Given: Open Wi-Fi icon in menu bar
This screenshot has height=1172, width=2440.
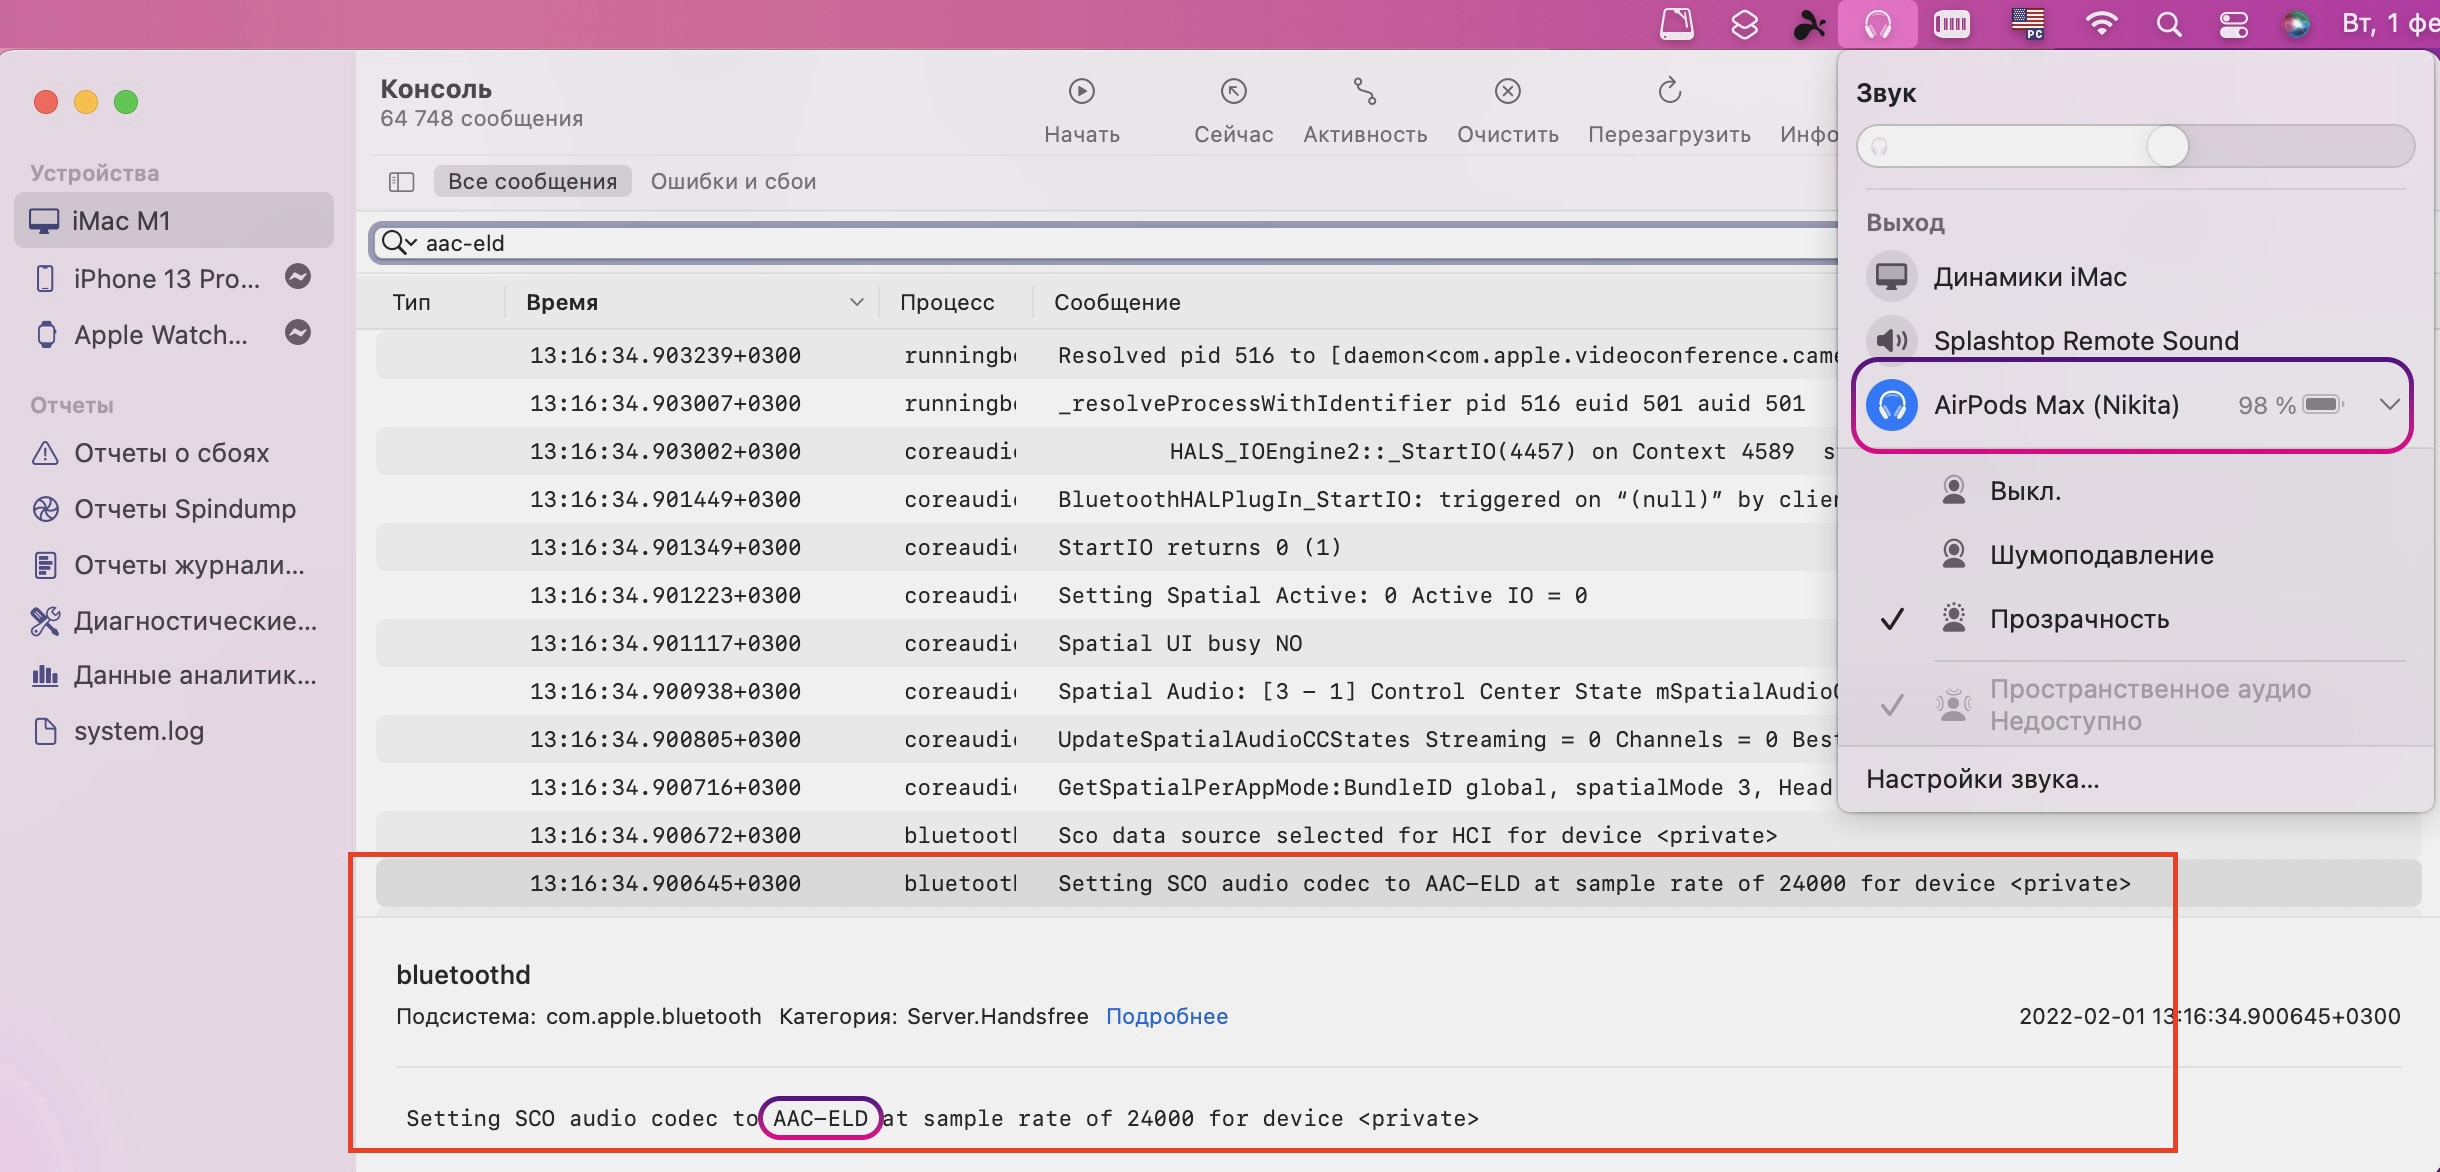Looking at the screenshot, I should tap(2101, 24).
